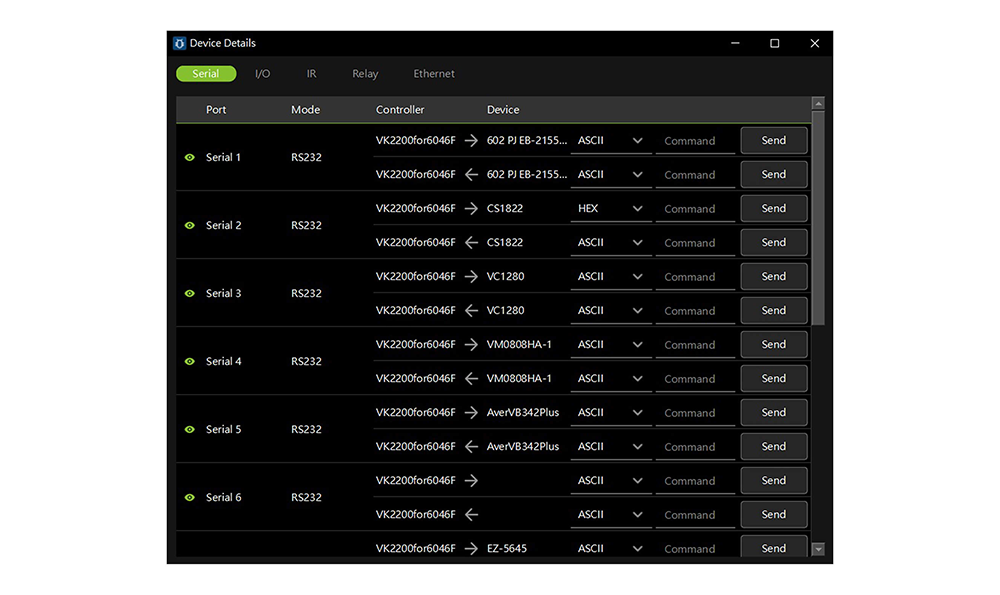Click the Device Details app icon in title bar
1000x595 pixels.
pos(180,44)
